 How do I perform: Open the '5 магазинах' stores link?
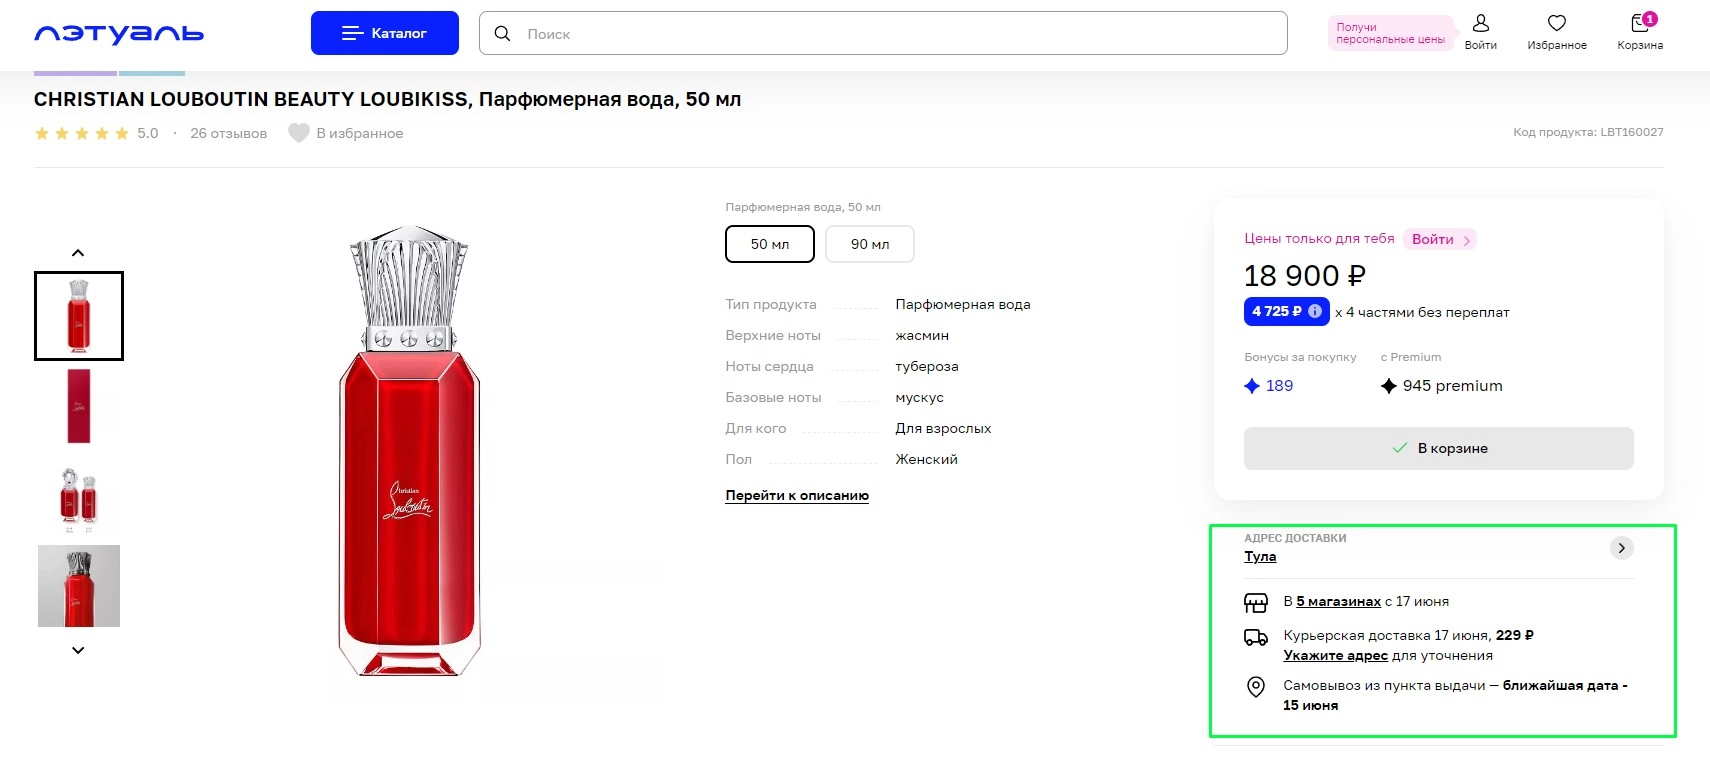click(1338, 601)
